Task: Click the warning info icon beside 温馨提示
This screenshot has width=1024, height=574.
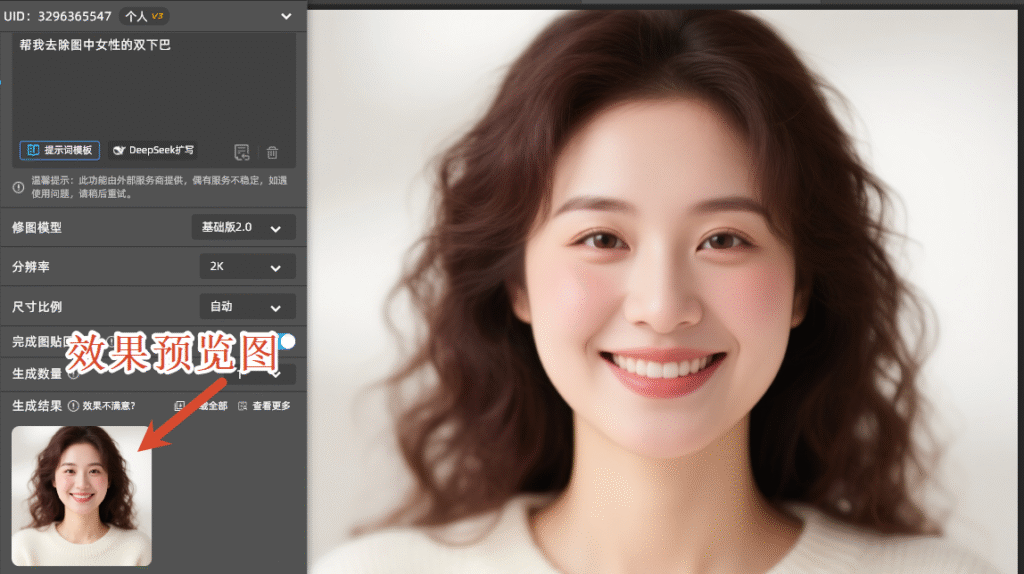Action: pos(19,187)
